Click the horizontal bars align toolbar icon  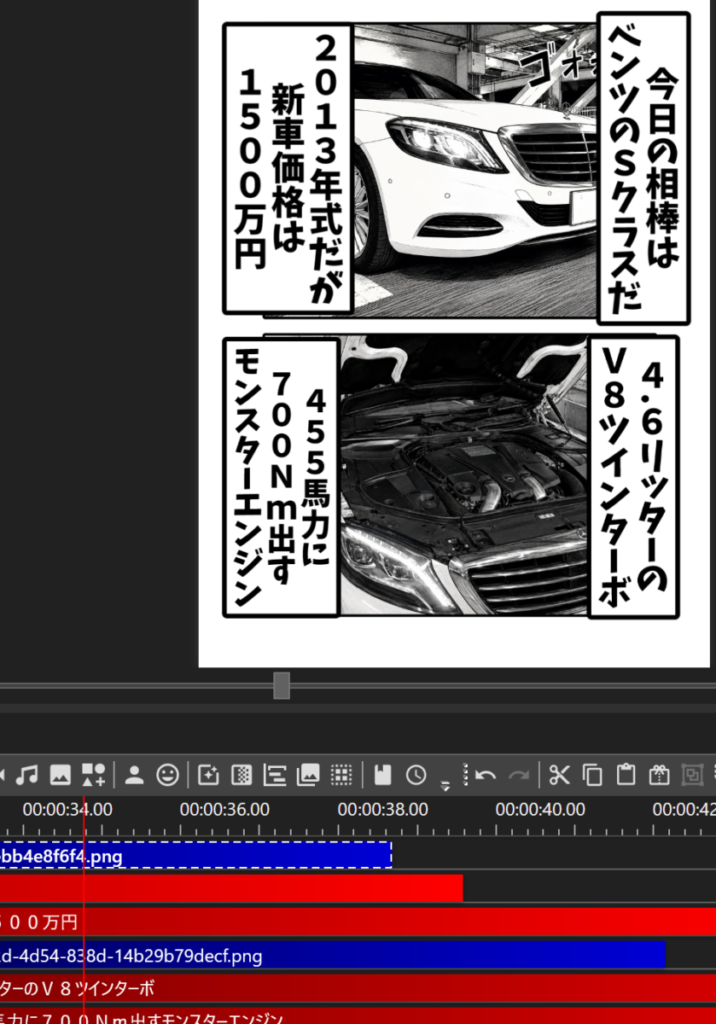click(274, 775)
